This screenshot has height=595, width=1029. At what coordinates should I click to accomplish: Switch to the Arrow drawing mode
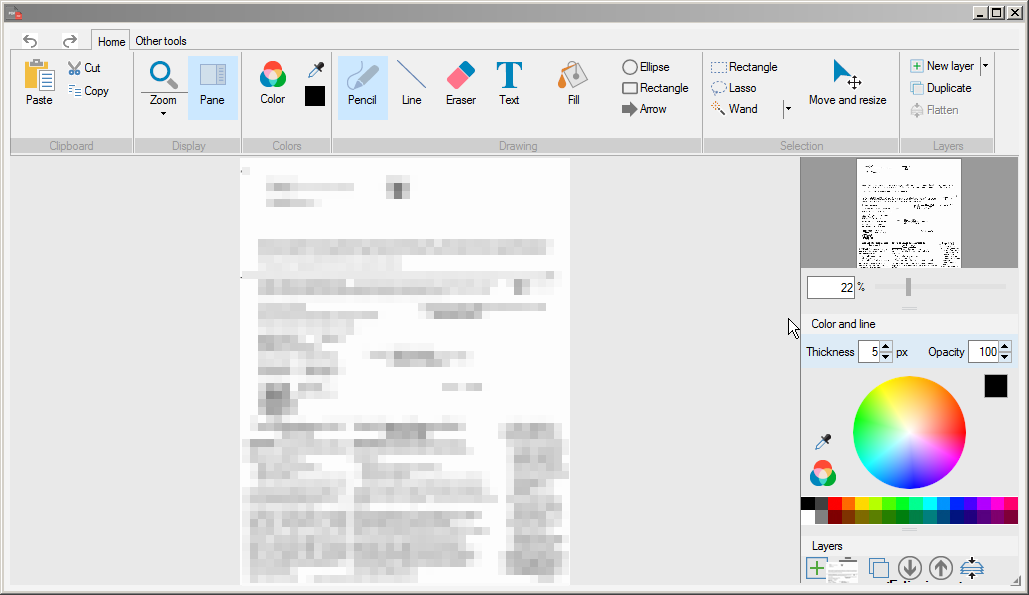[645, 109]
